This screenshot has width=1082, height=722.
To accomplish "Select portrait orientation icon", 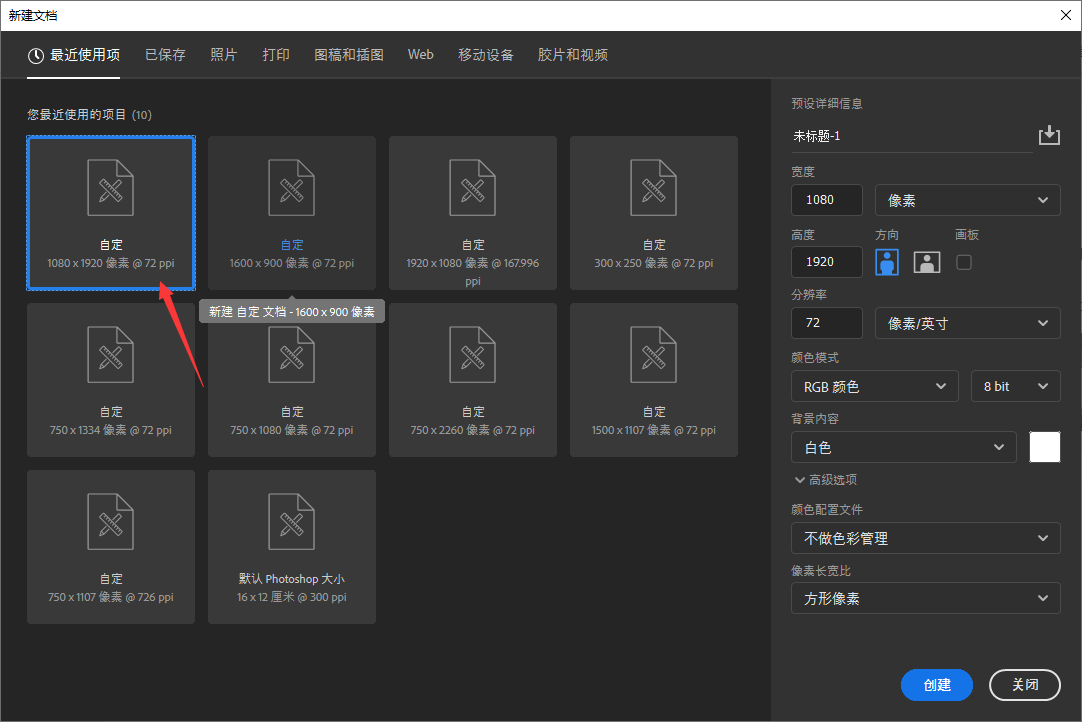I will coord(887,262).
